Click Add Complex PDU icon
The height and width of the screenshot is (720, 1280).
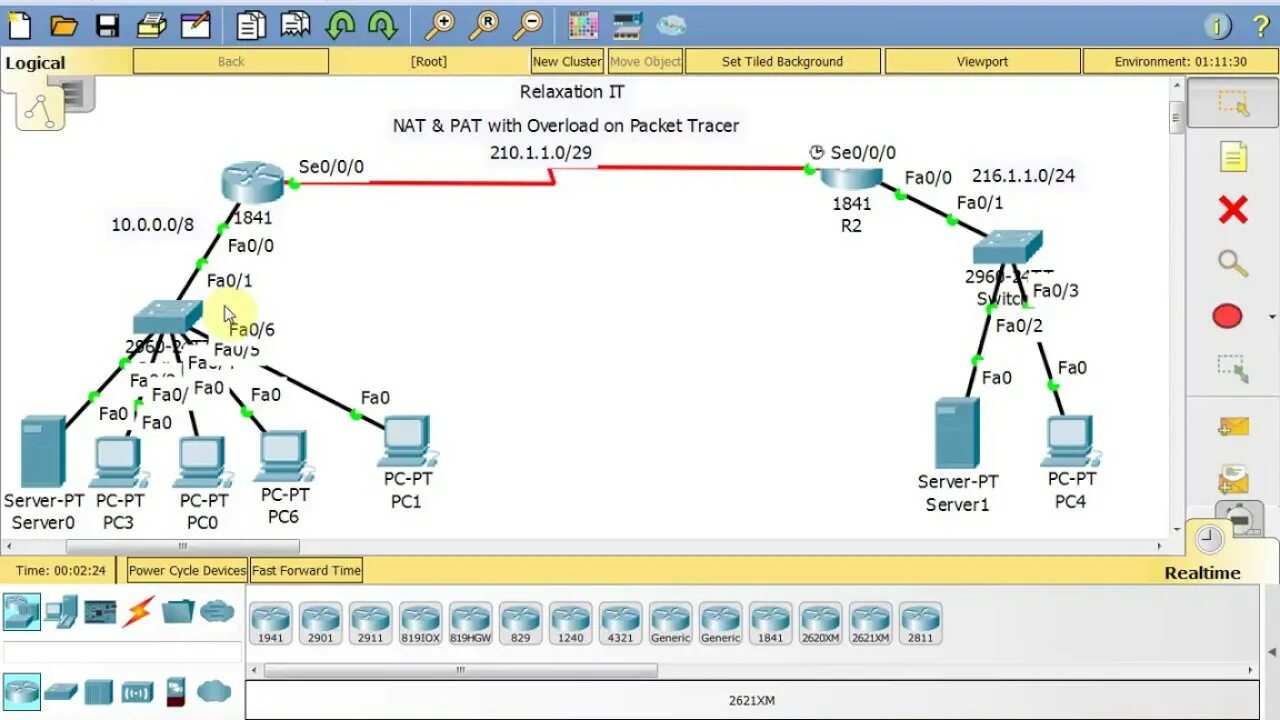(1233, 480)
